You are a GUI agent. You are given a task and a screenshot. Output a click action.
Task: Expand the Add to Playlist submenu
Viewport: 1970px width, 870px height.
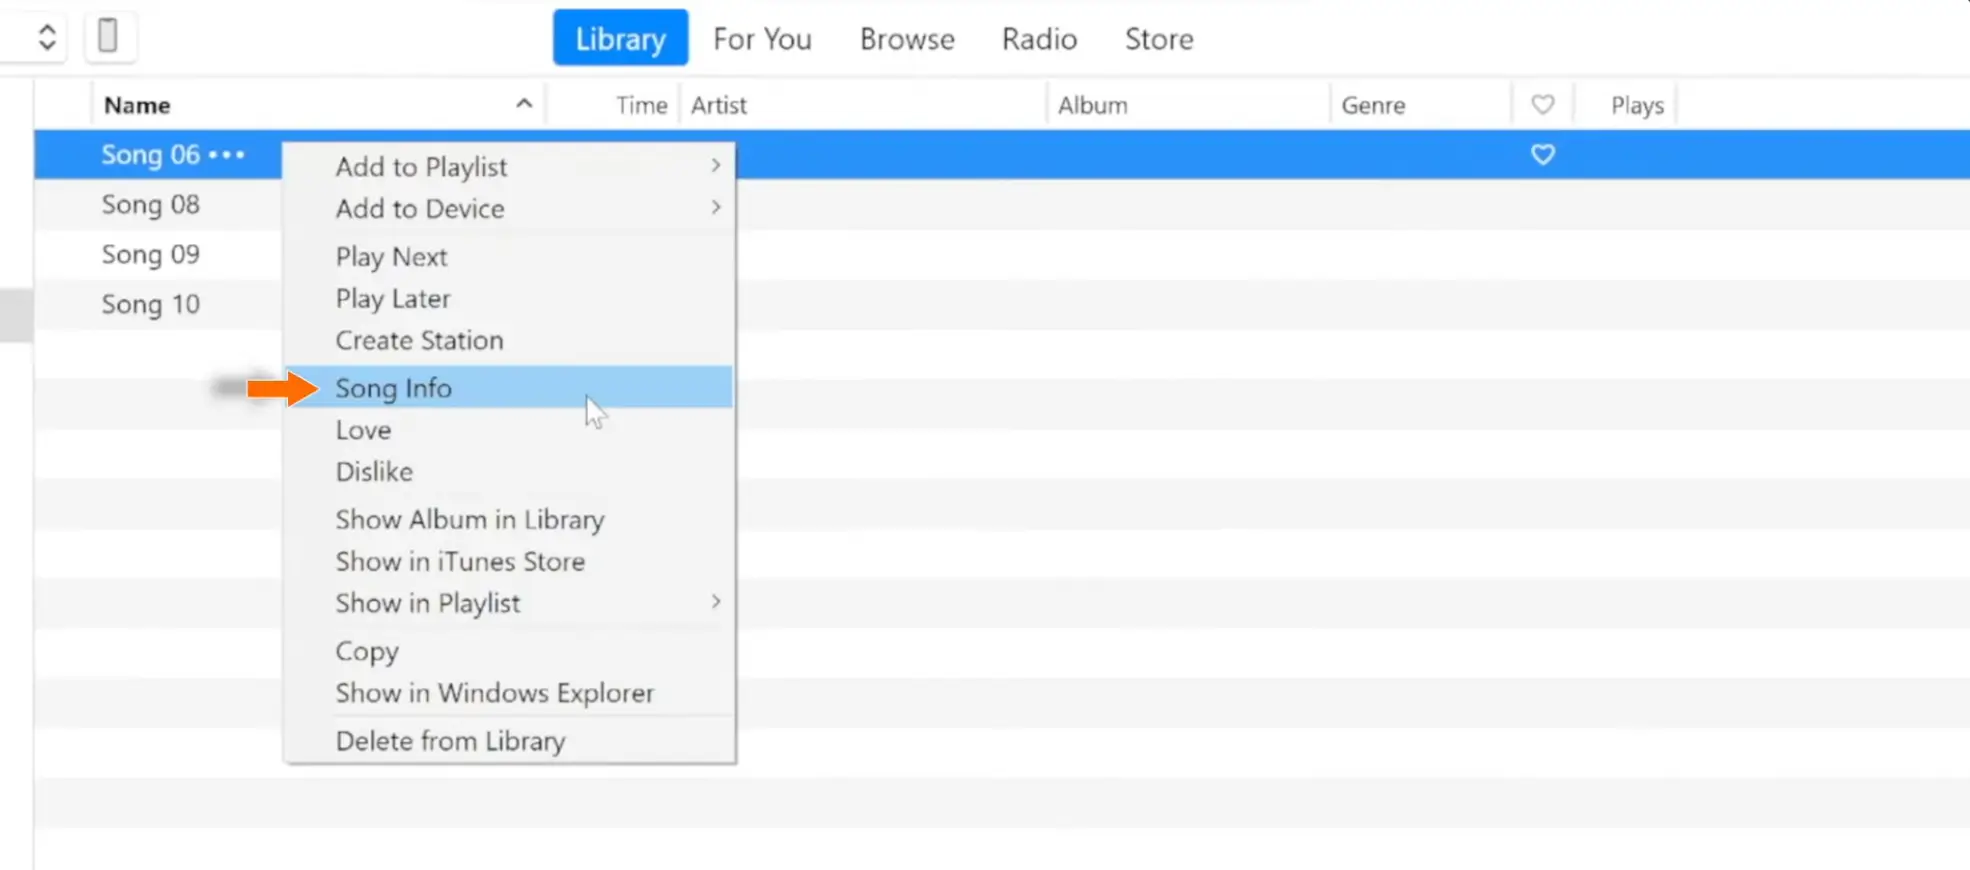[509, 167]
